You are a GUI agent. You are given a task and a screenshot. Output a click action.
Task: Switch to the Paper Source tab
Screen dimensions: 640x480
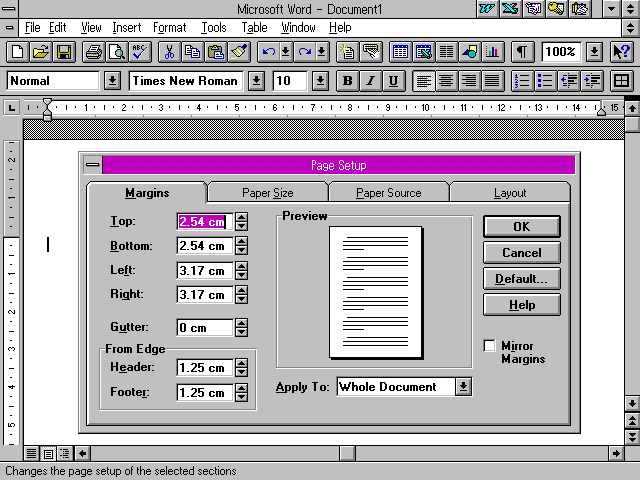pyautogui.click(x=389, y=193)
